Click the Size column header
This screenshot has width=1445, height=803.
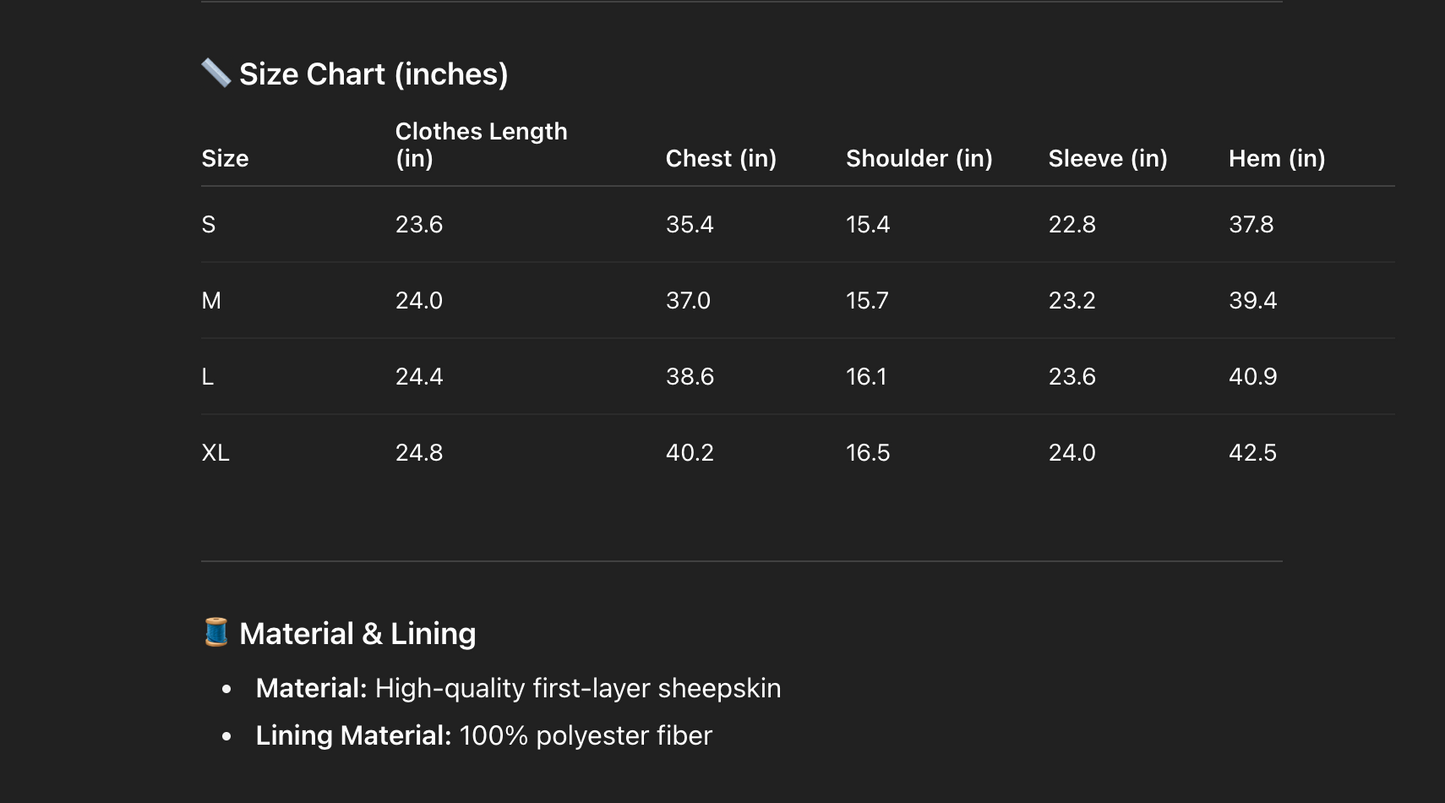(225, 158)
